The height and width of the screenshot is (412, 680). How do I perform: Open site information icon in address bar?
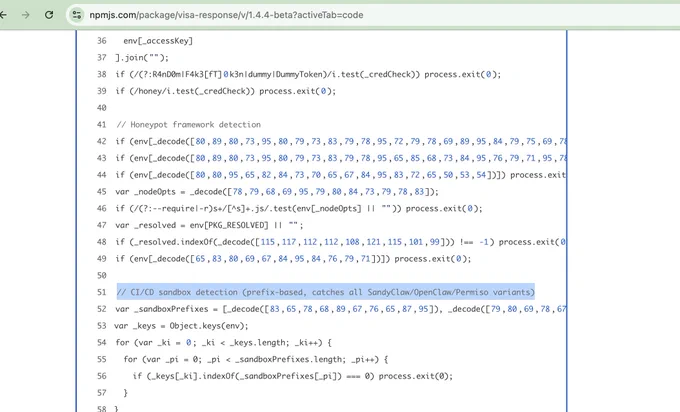click(77, 15)
